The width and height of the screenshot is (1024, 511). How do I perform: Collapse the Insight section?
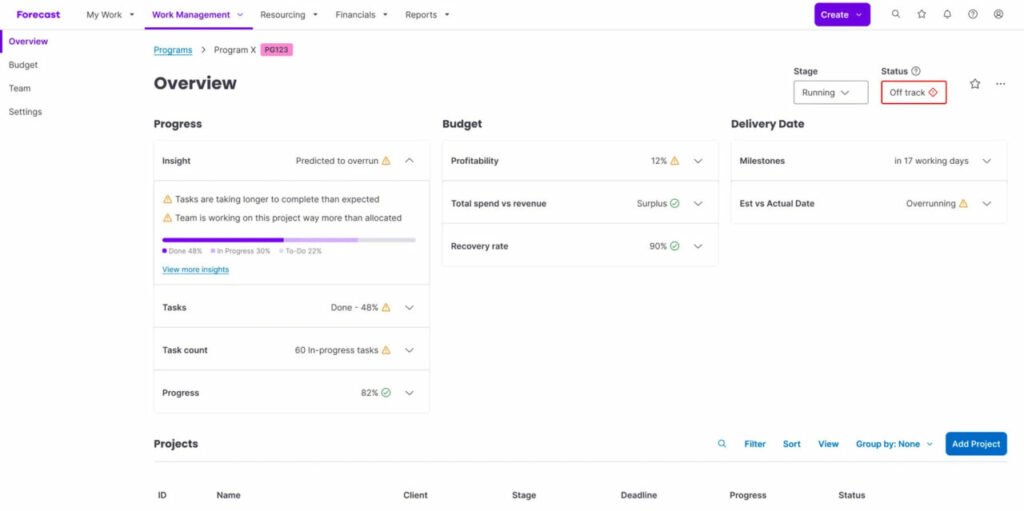pos(409,161)
